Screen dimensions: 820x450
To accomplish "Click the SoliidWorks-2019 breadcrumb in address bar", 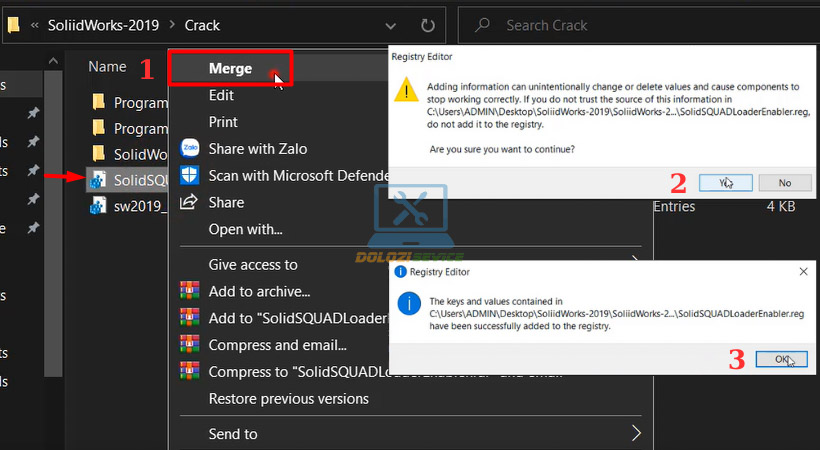I will pyautogui.click(x=103, y=25).
